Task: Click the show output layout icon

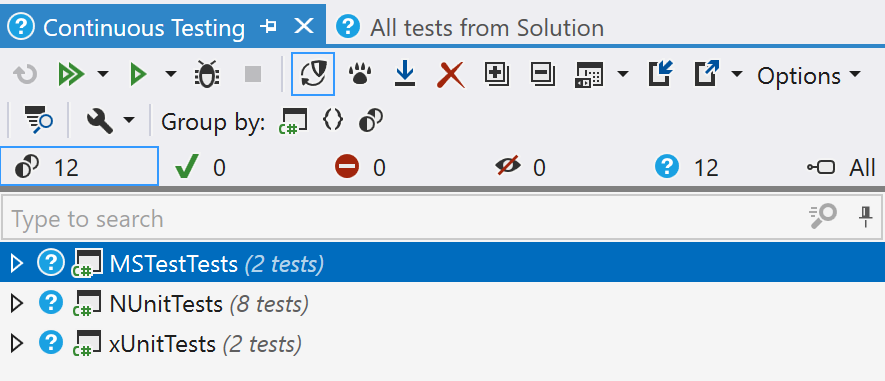Action: coord(589,75)
